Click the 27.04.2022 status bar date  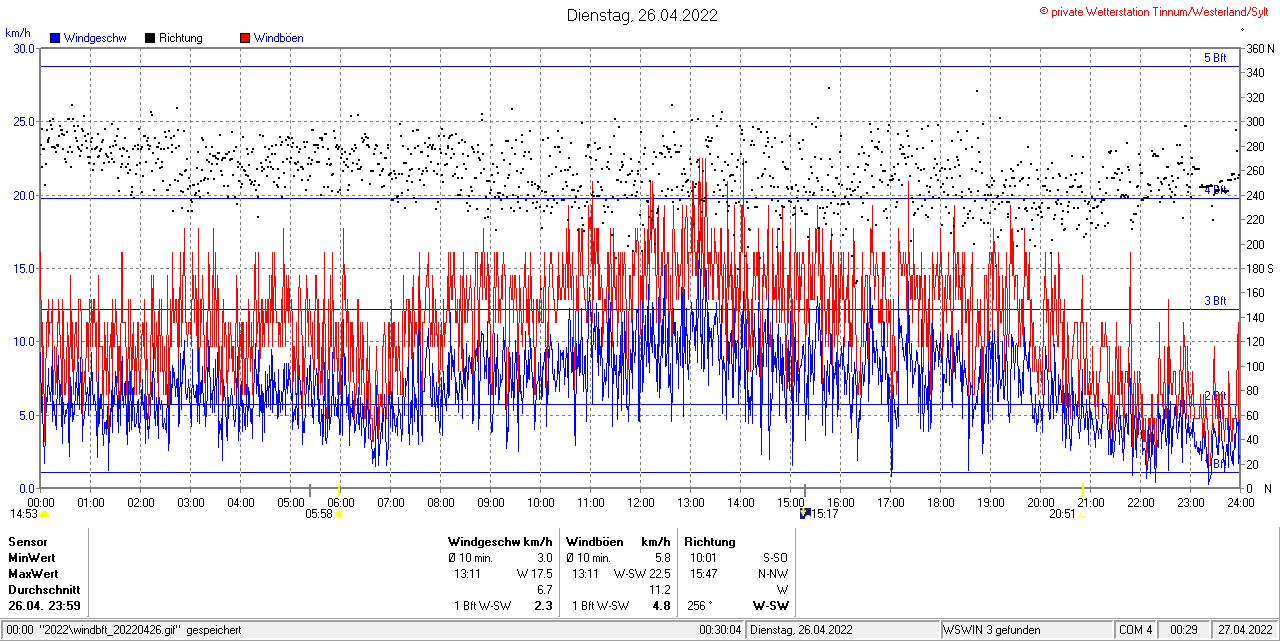click(1244, 630)
